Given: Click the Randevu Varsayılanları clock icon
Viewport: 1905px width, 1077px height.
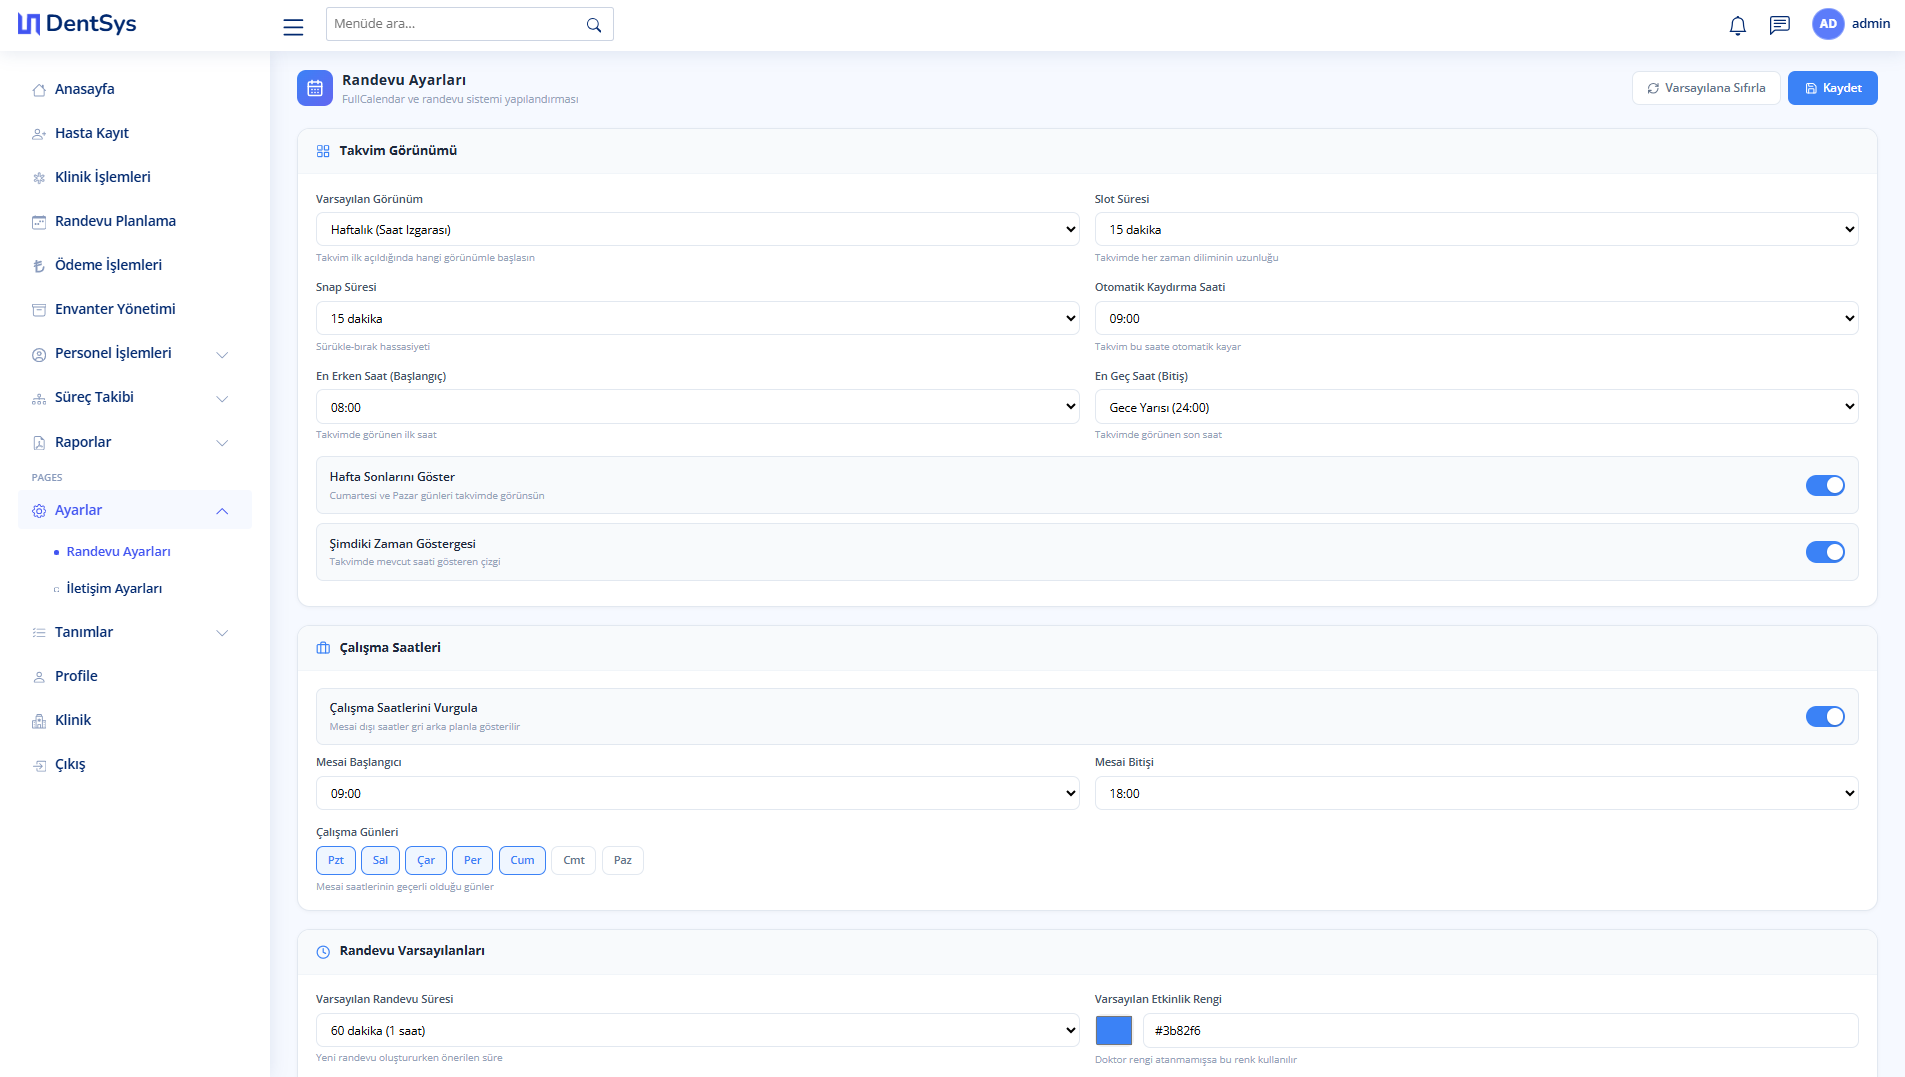Looking at the screenshot, I should (x=323, y=952).
